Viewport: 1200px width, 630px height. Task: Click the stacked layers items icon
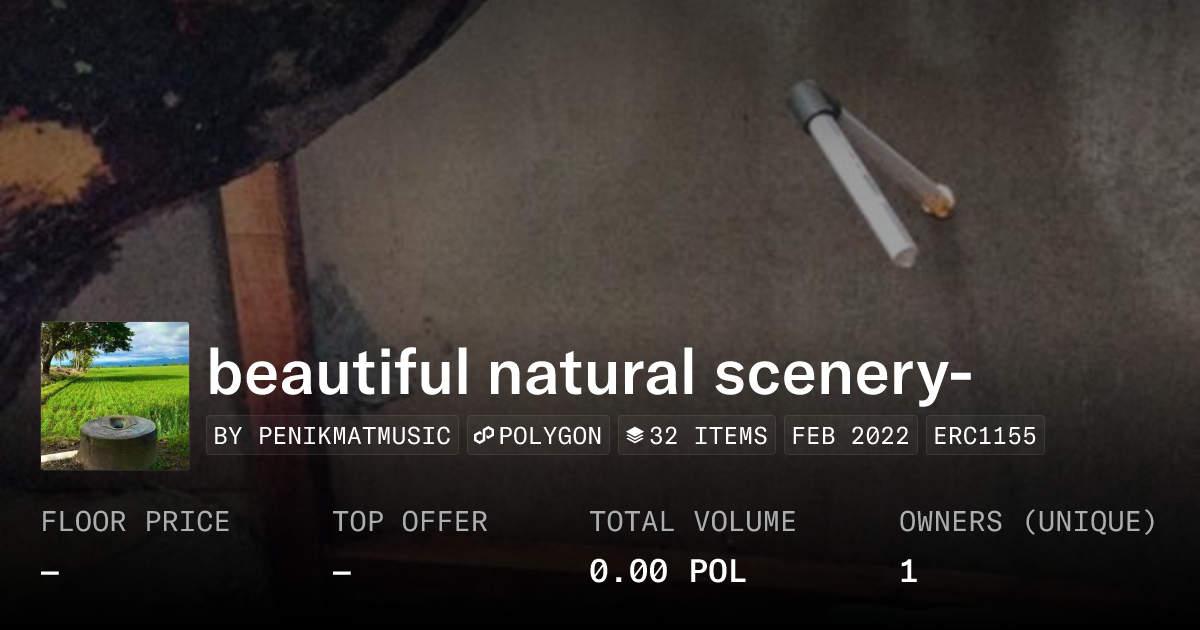(x=635, y=436)
